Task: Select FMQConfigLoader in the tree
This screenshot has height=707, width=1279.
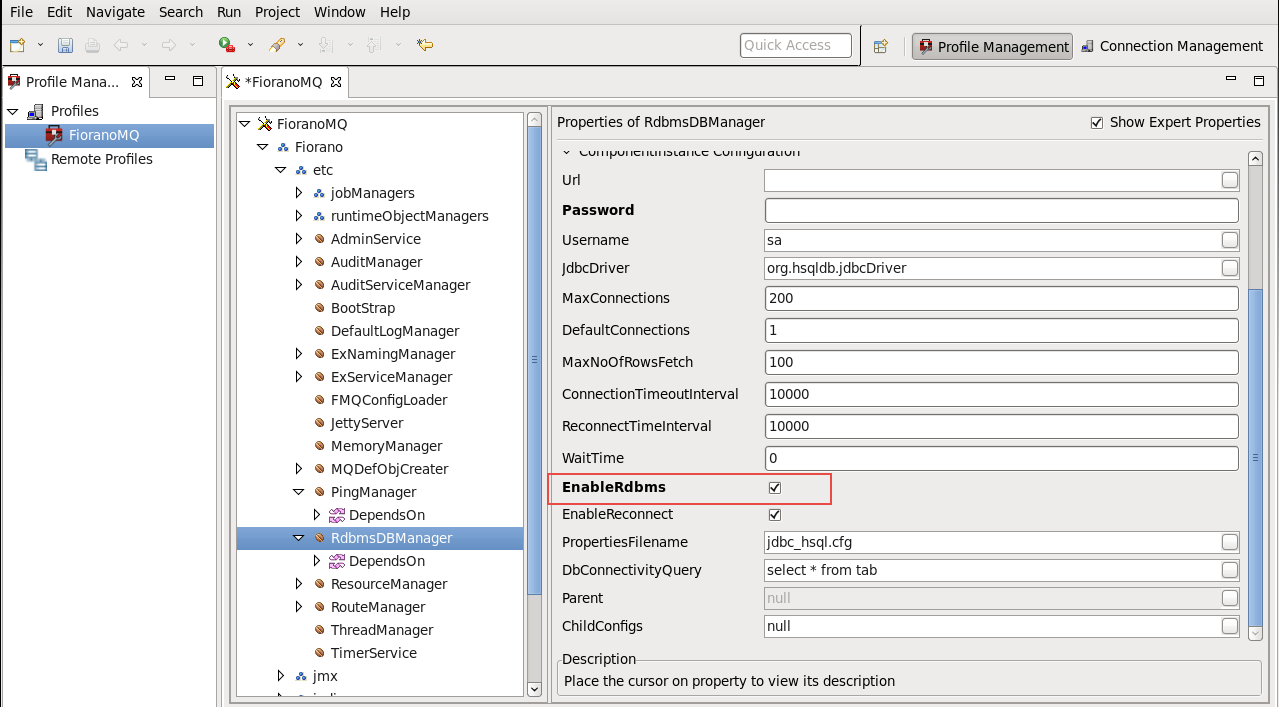Action: (389, 400)
